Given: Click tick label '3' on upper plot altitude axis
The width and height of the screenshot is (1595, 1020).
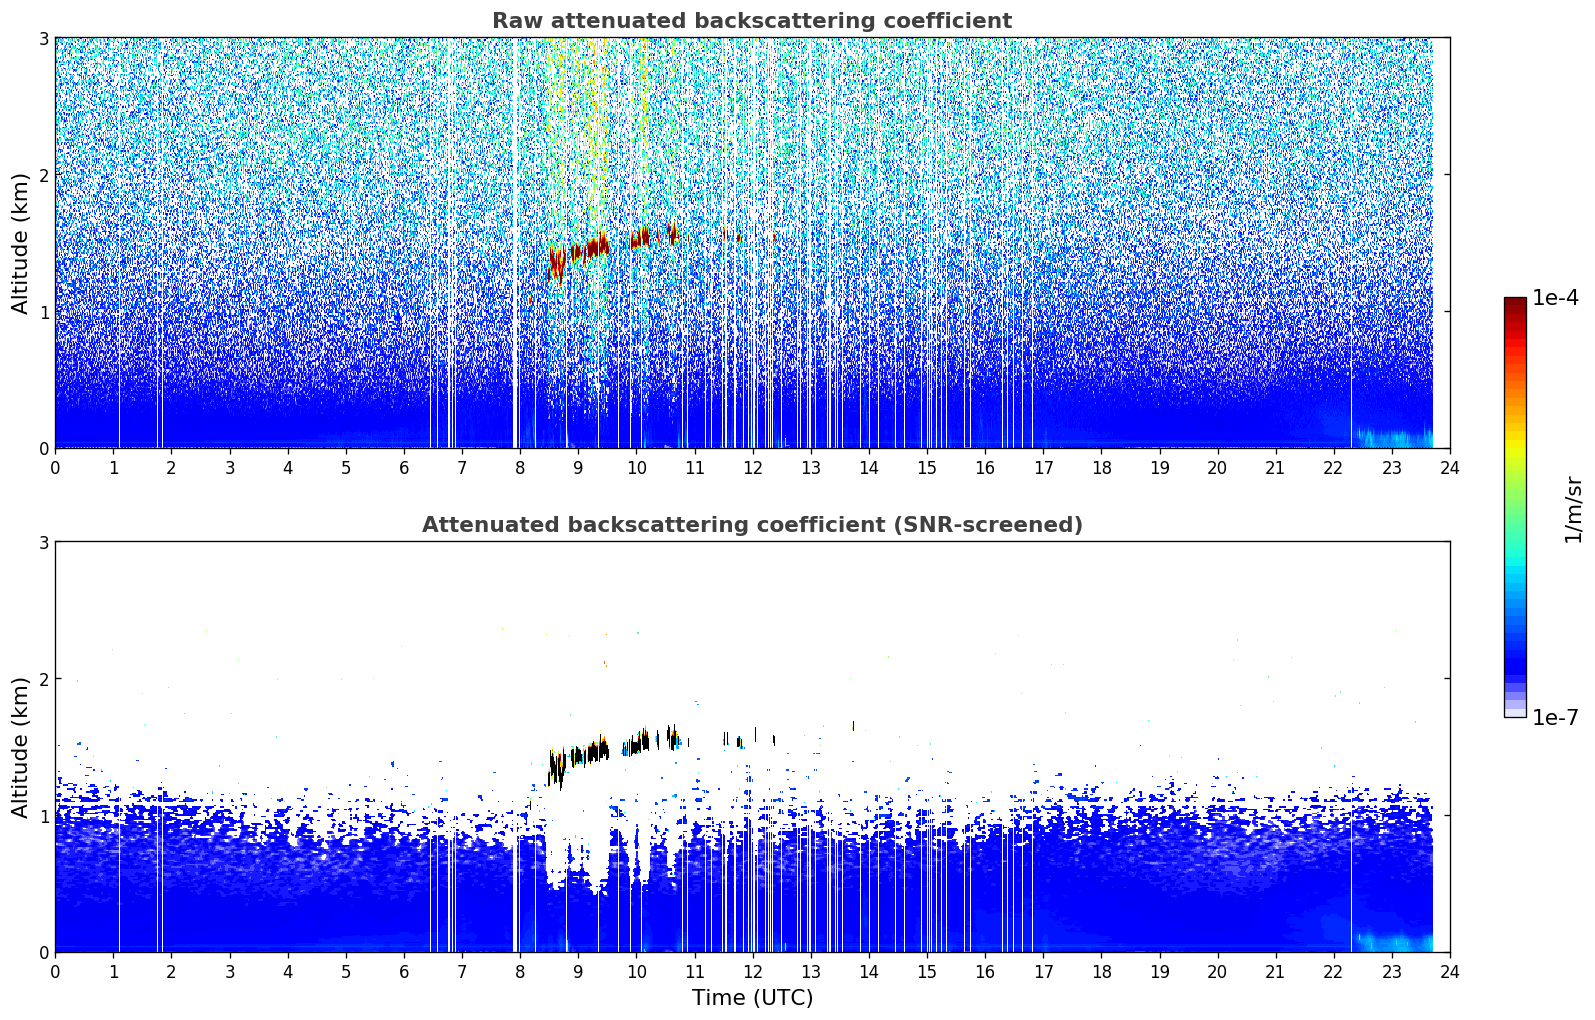Looking at the screenshot, I should tap(43, 38).
